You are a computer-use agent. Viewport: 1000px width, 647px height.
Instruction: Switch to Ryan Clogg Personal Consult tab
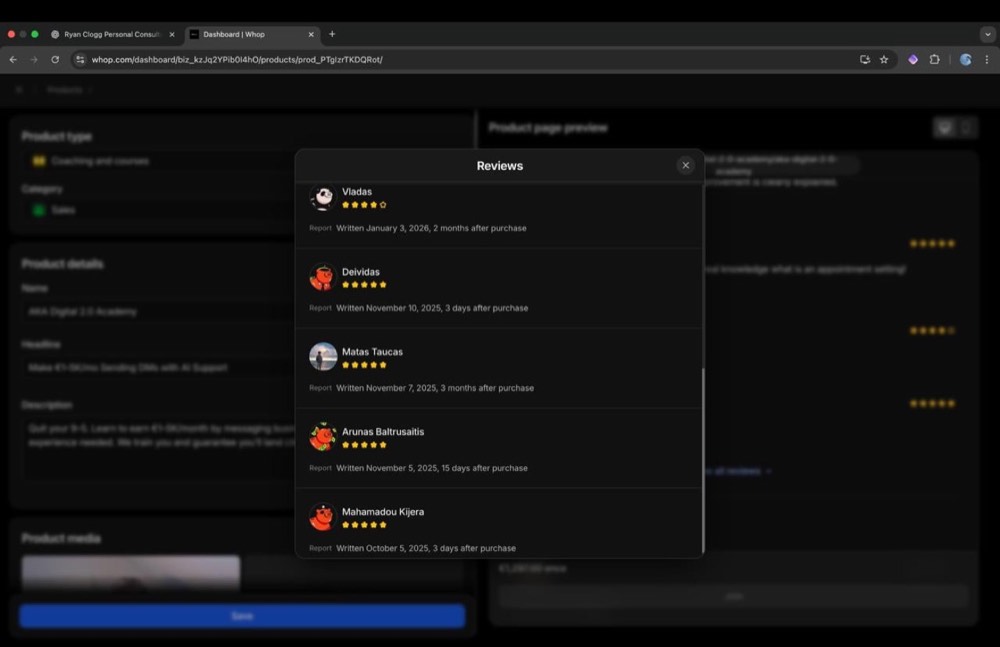point(112,34)
